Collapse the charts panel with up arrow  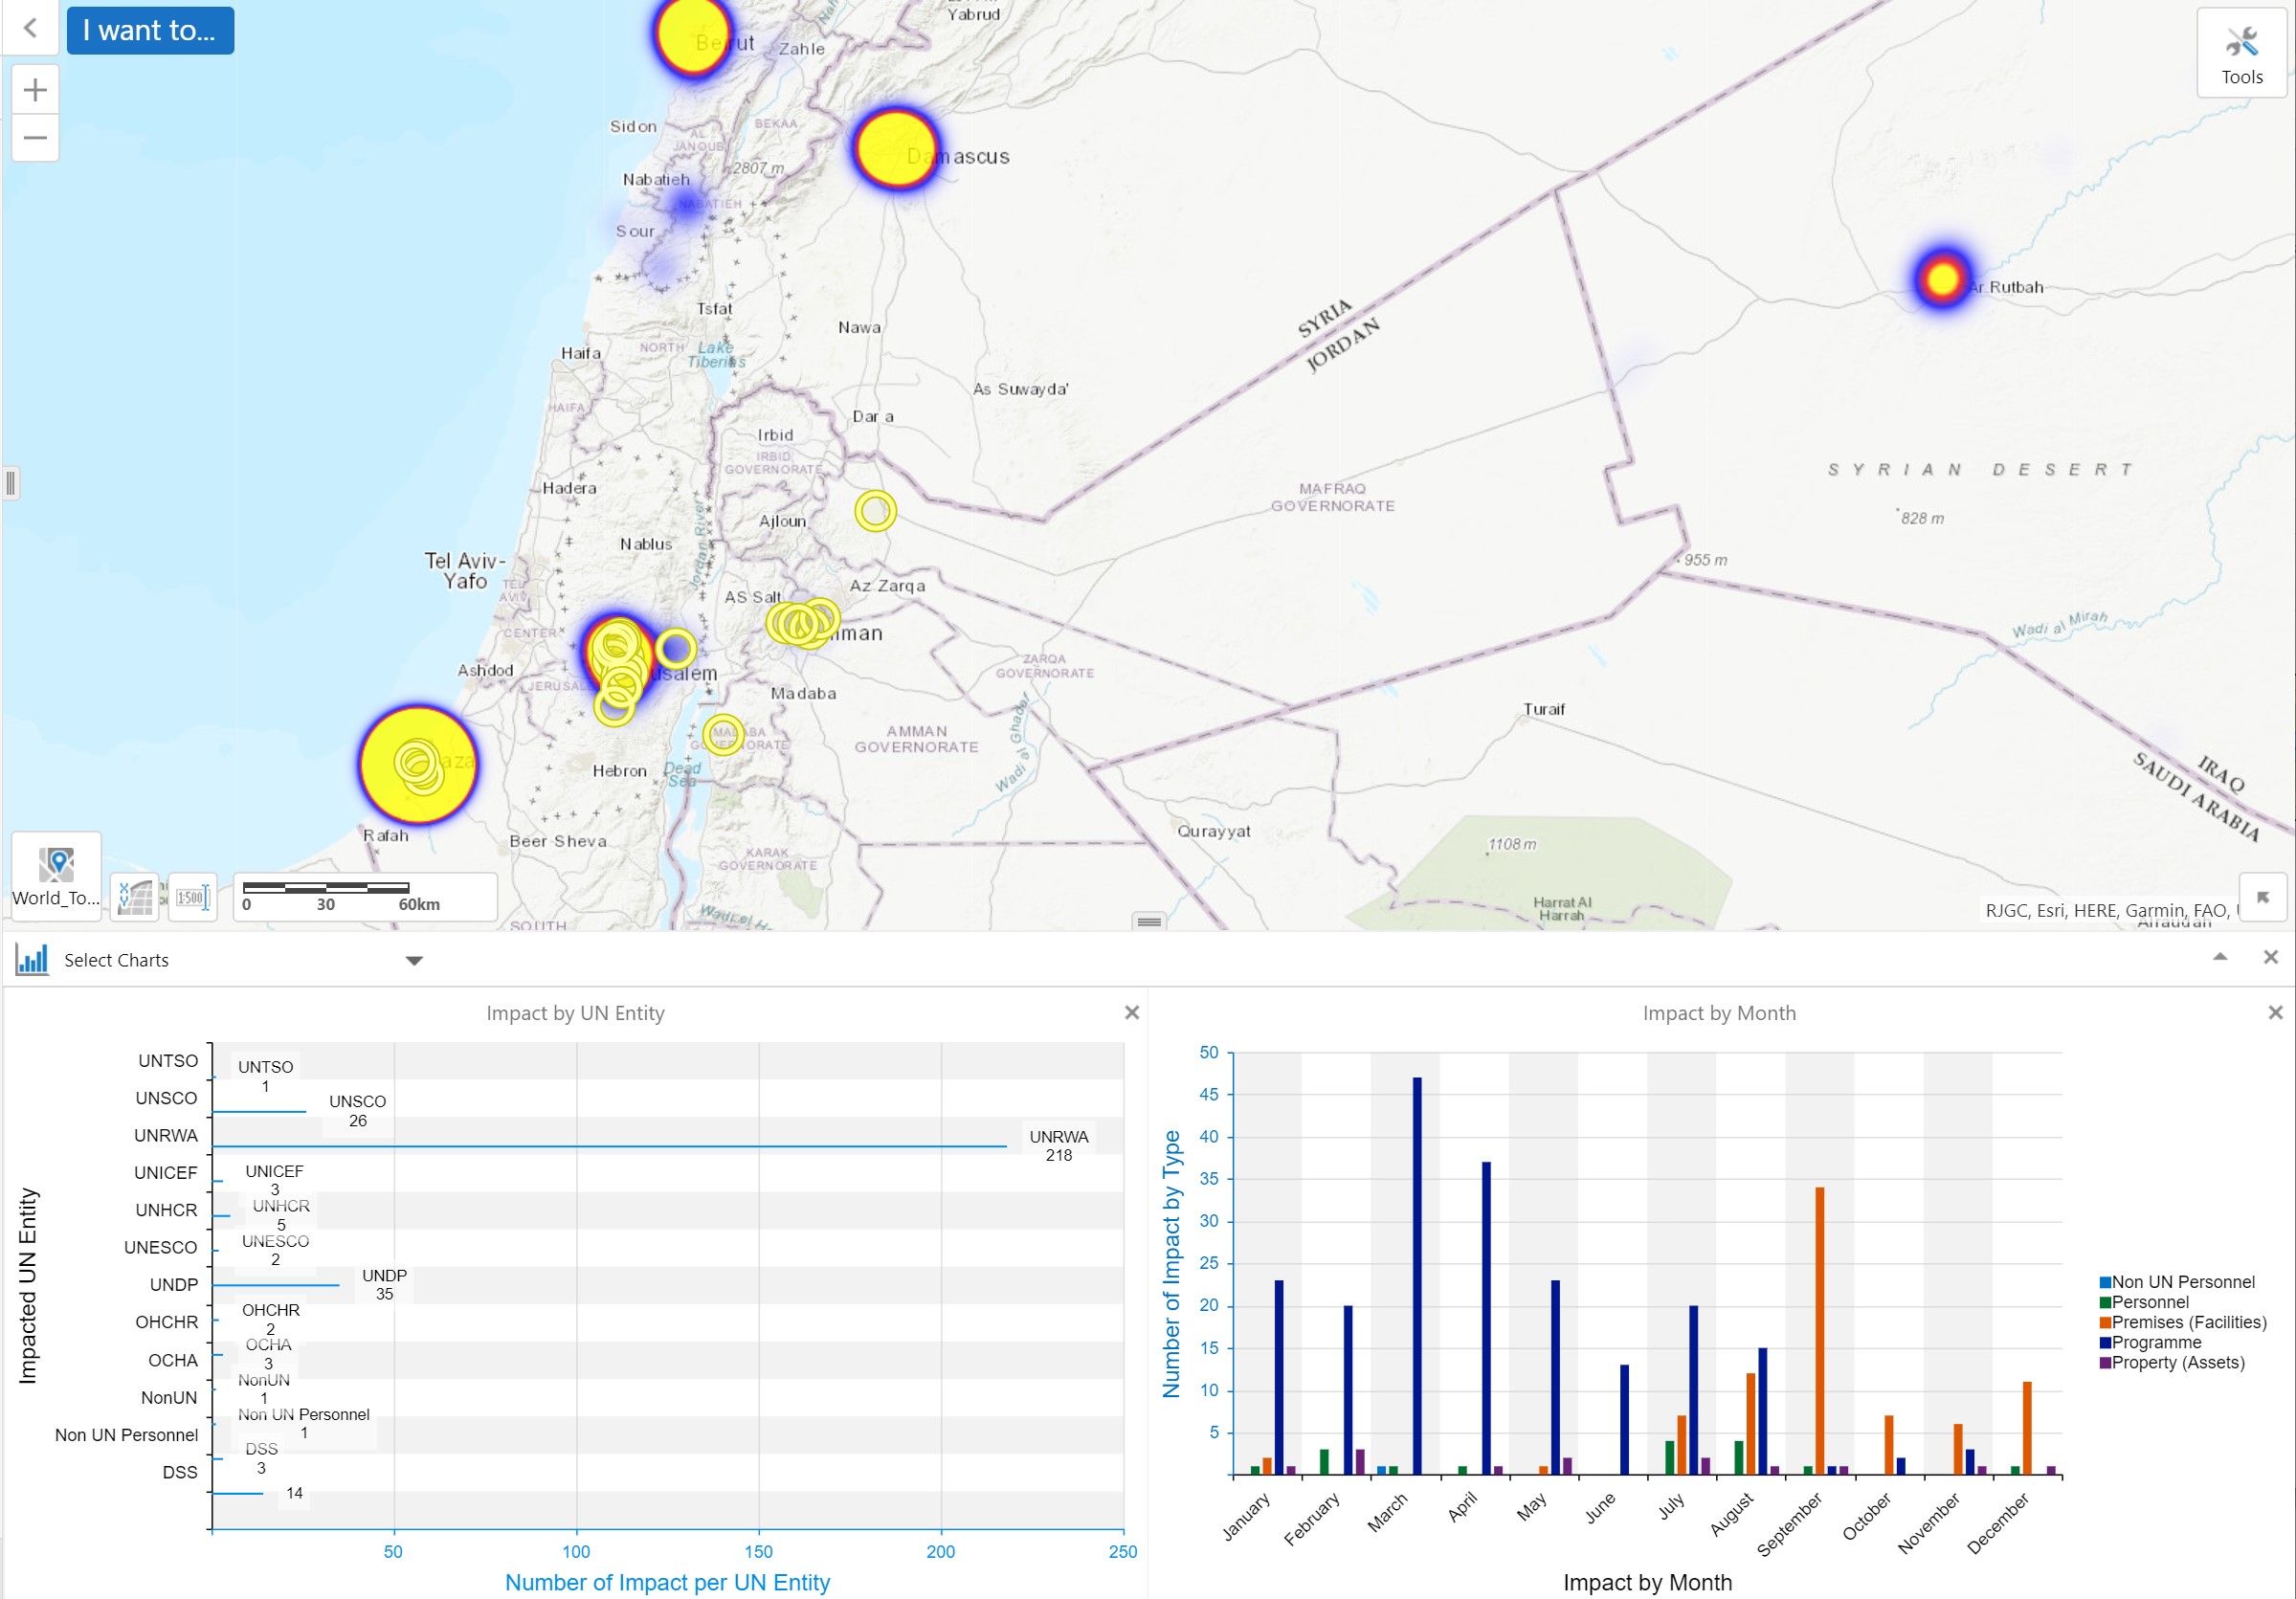point(2220,957)
